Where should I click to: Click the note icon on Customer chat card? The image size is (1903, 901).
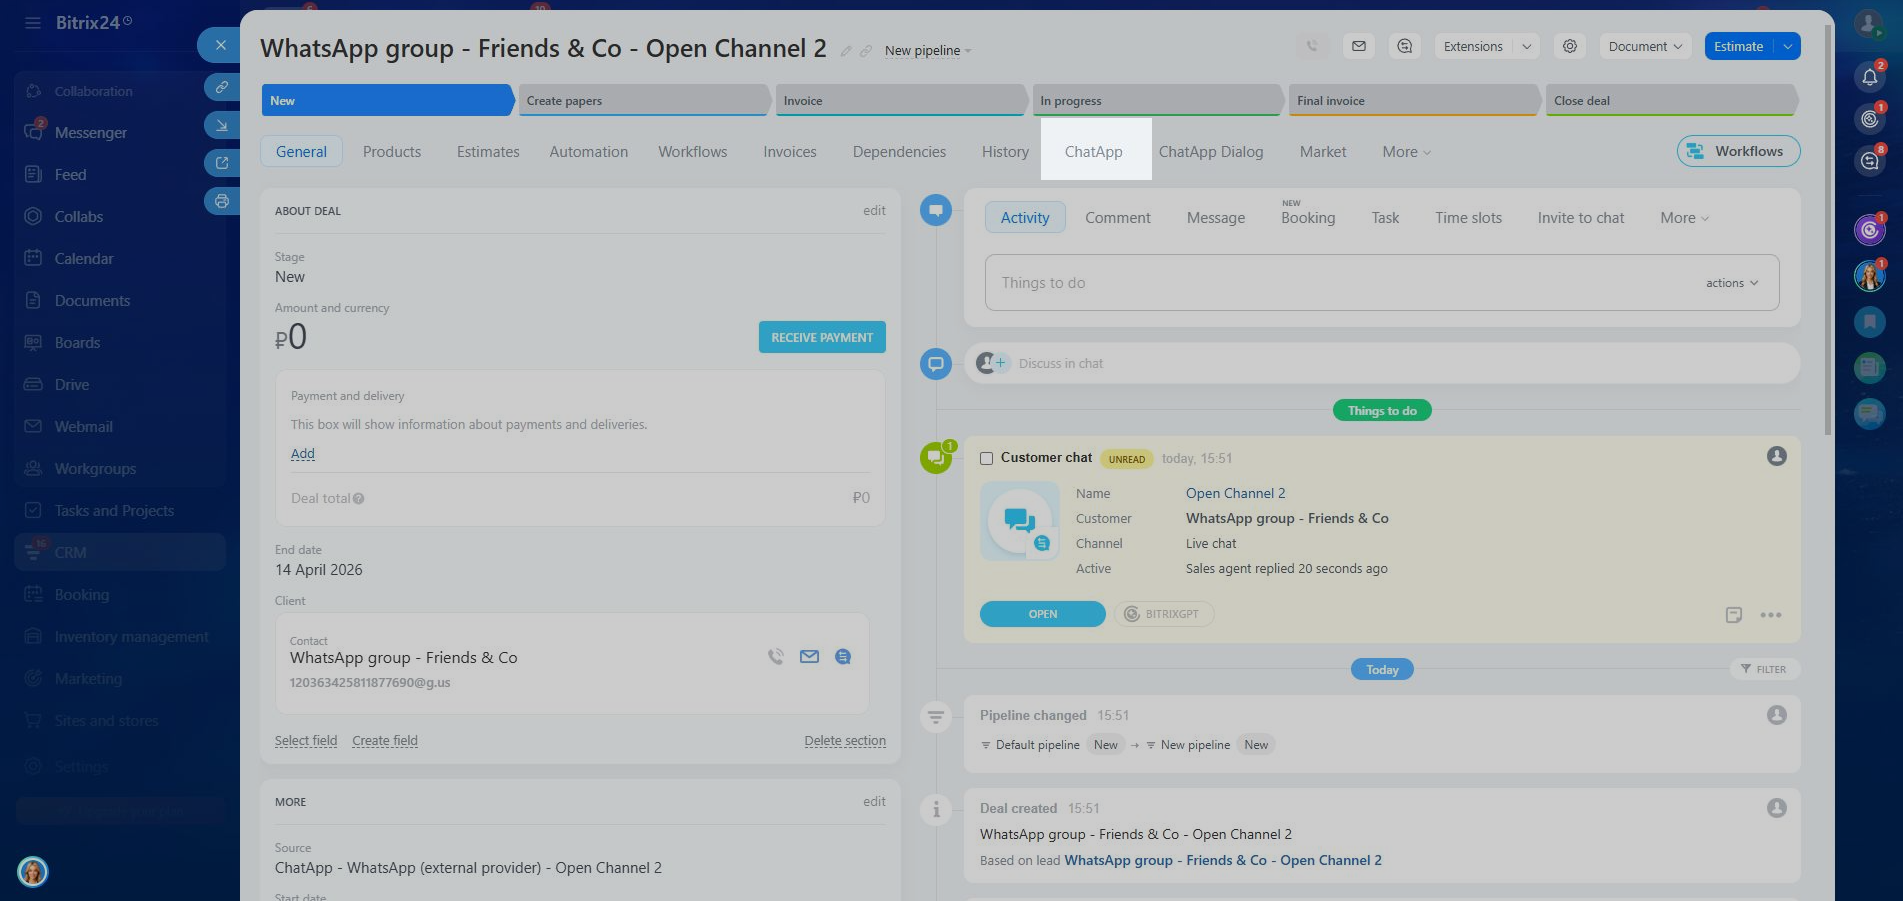tap(1733, 615)
